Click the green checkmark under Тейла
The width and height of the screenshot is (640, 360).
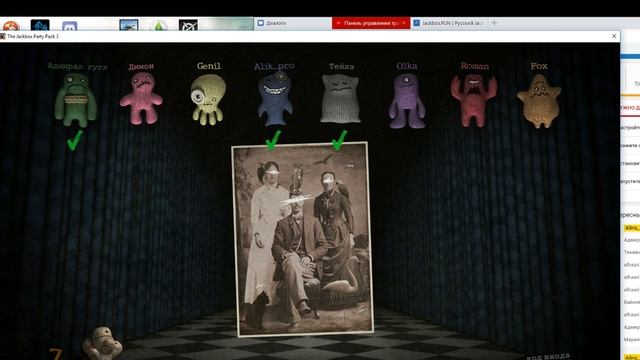[339, 140]
